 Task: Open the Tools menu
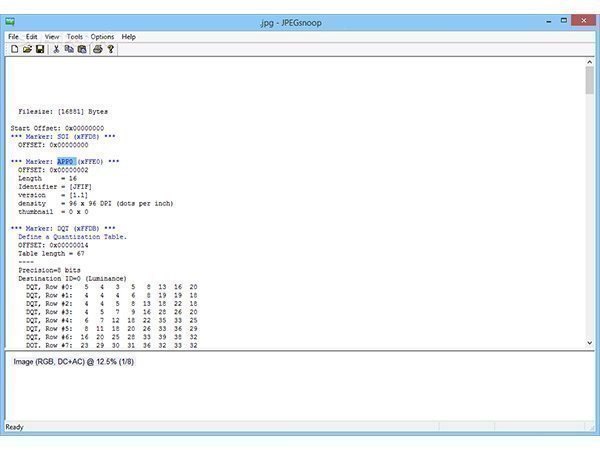pos(75,37)
